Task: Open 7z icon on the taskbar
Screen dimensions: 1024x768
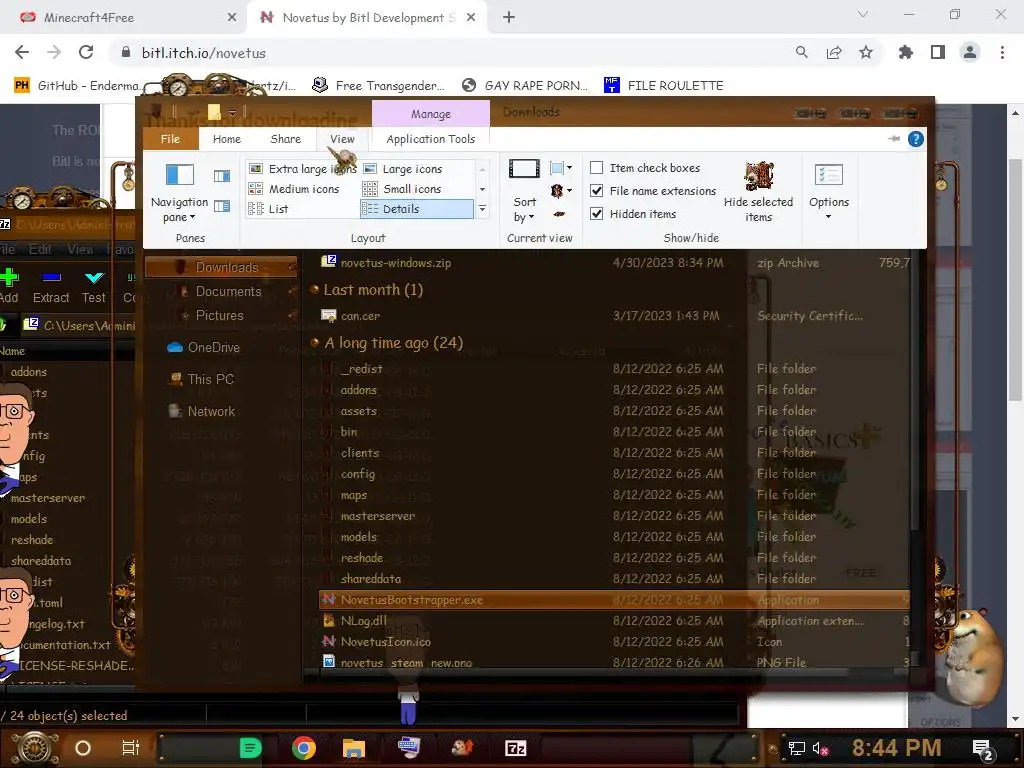Action: coord(515,748)
